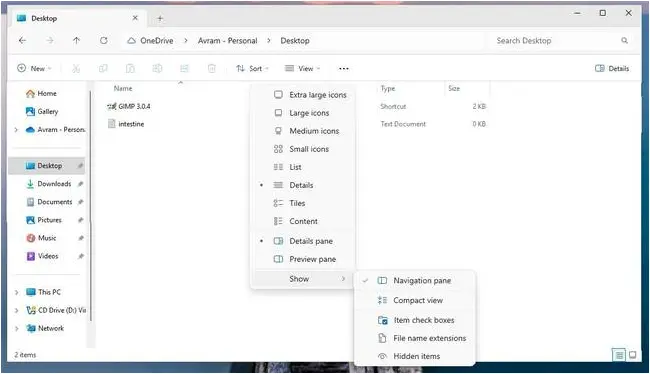Viewport: 650px width, 374px height.
Task: Choose Medium icons view
Action: pos(303,131)
